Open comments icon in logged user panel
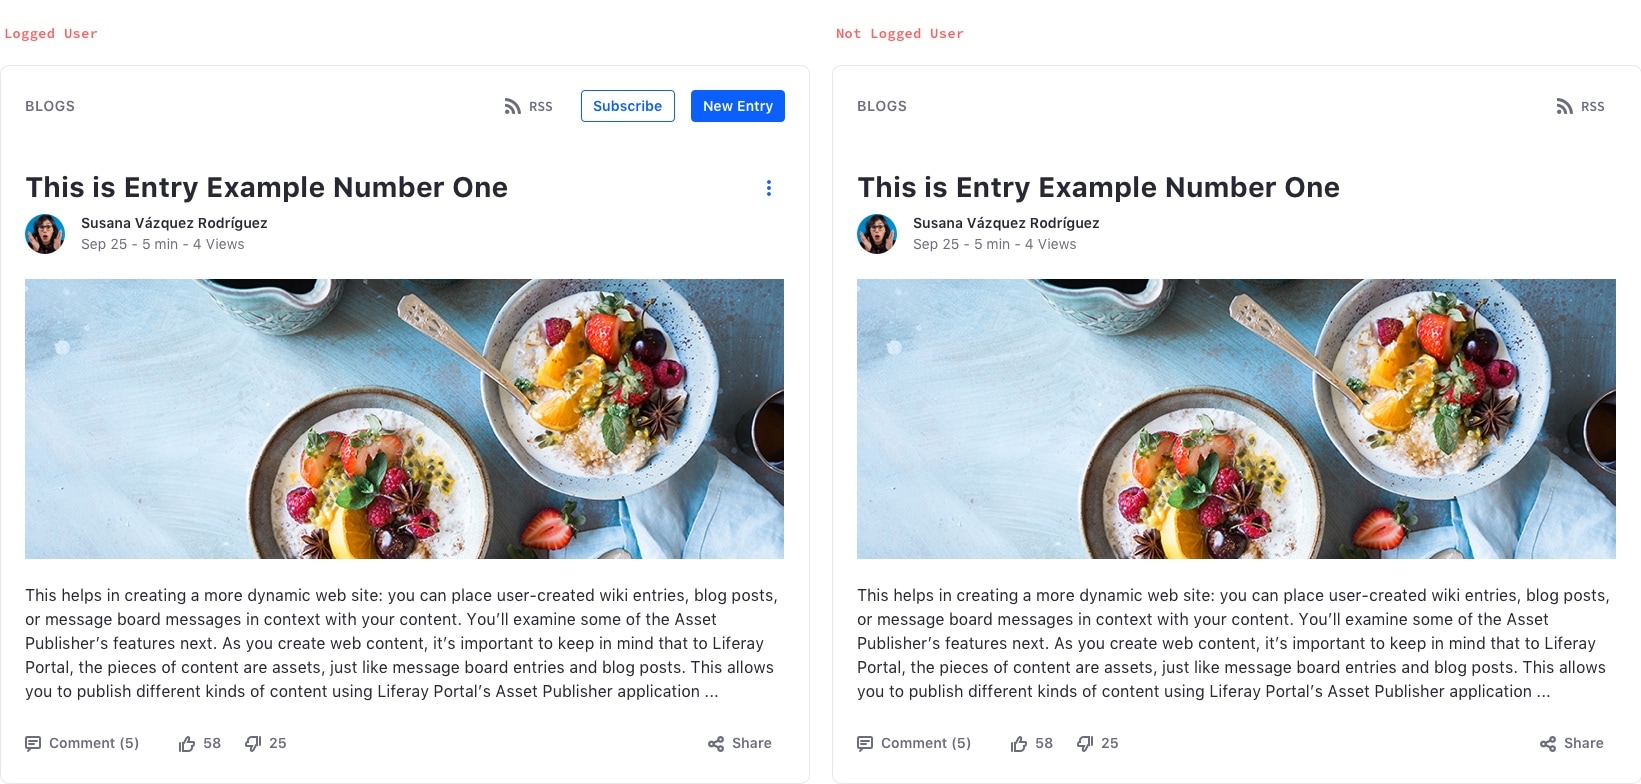This screenshot has height=784, width=1641. 33,744
